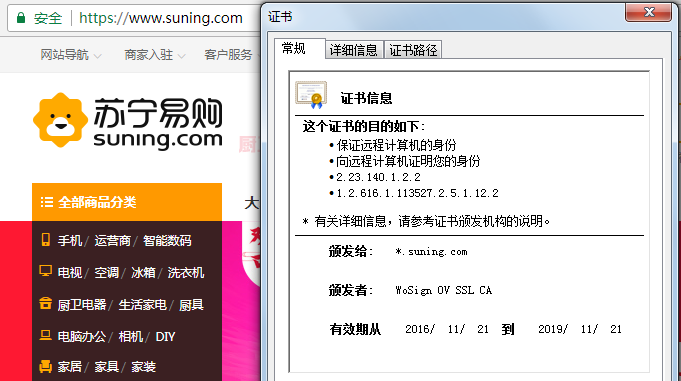681x381 pixels.
Task: Open the 生活家电 category link
Action: pos(143,305)
